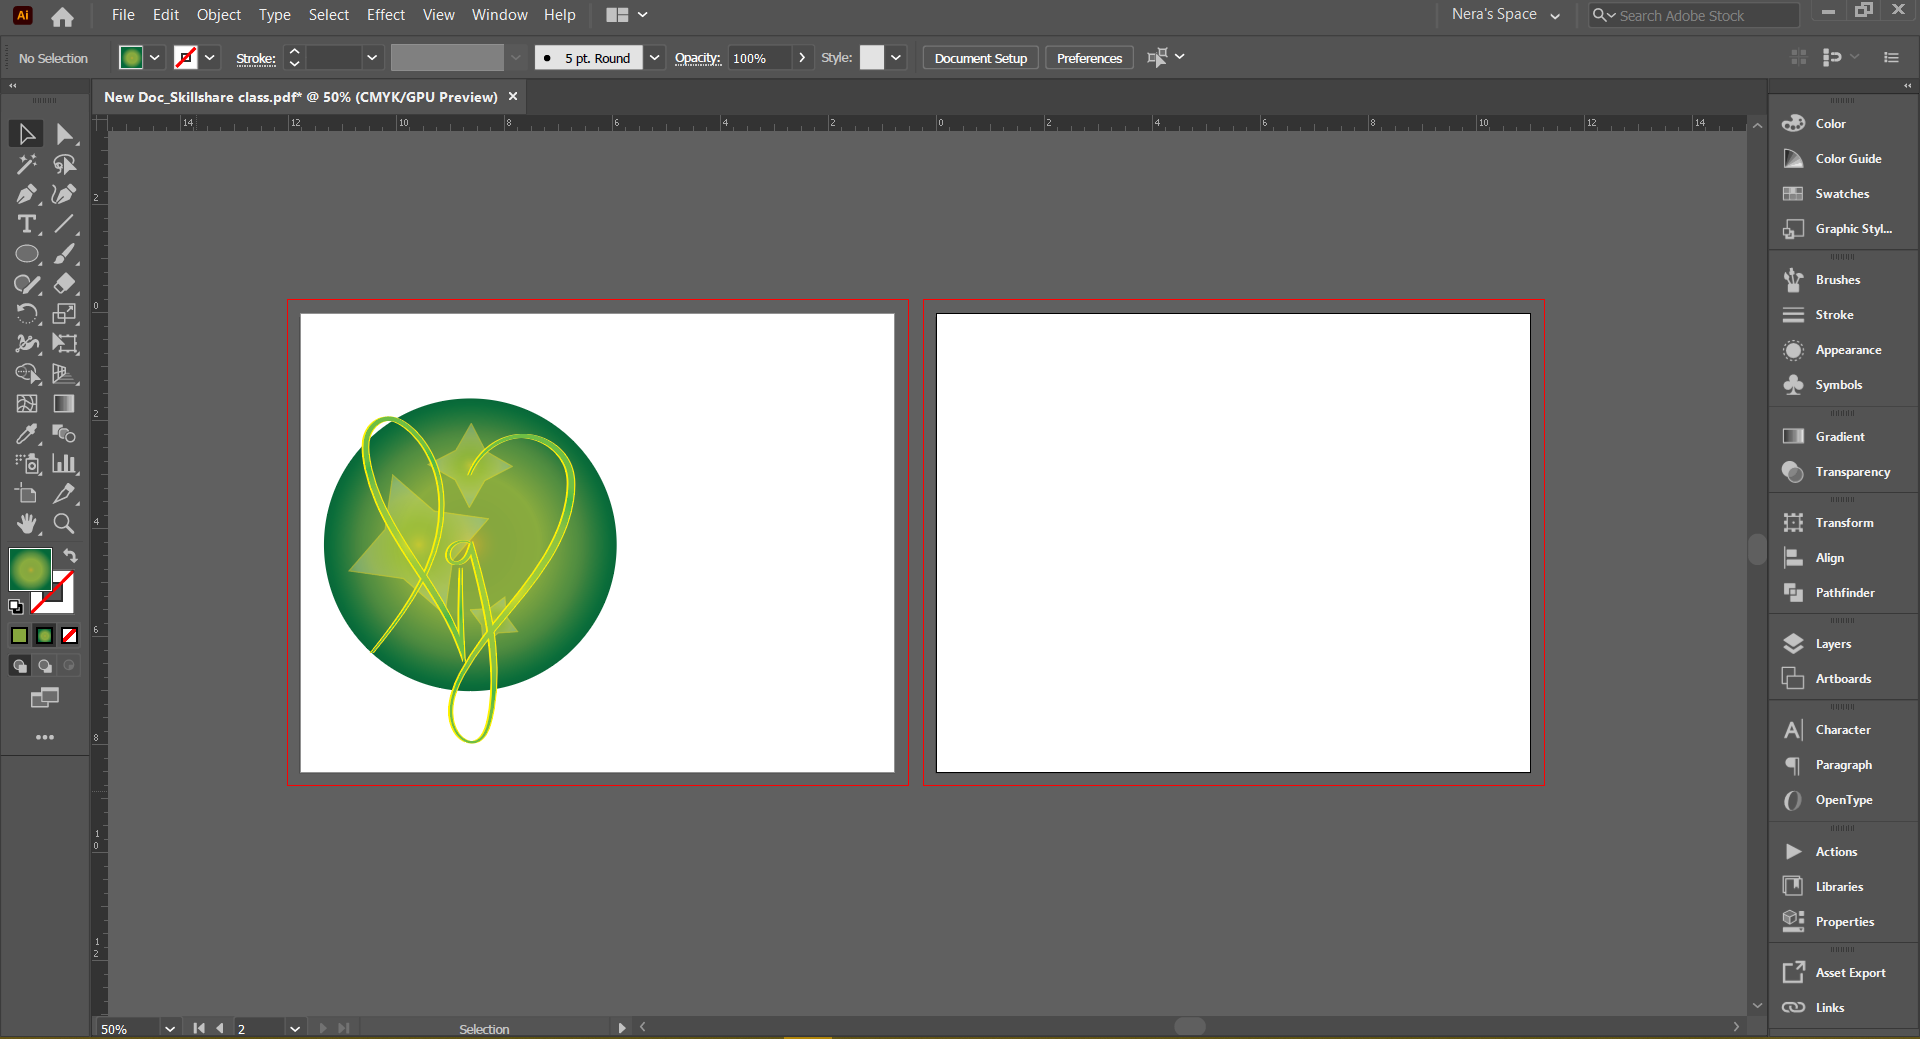Enable Draw Normal mode

pos(19,666)
